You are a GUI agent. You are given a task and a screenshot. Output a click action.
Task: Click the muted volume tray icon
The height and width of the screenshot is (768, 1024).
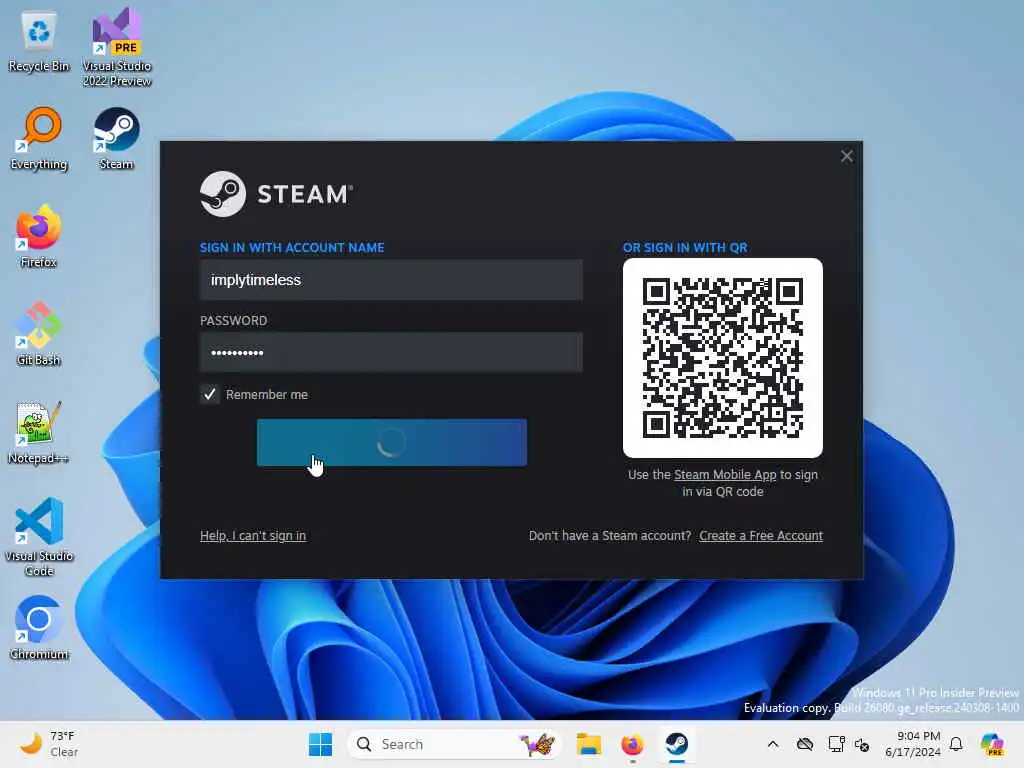pos(862,745)
